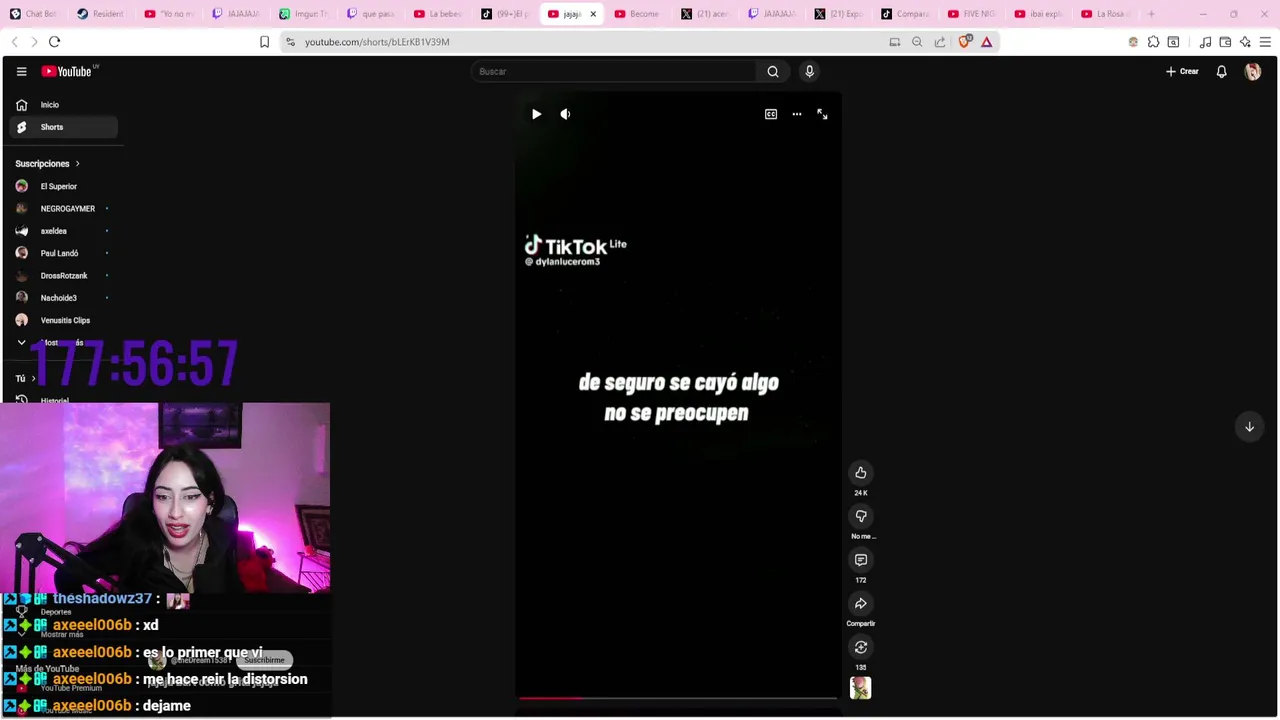Toggle subtitles with the CC button
1280x720 pixels.
point(771,114)
